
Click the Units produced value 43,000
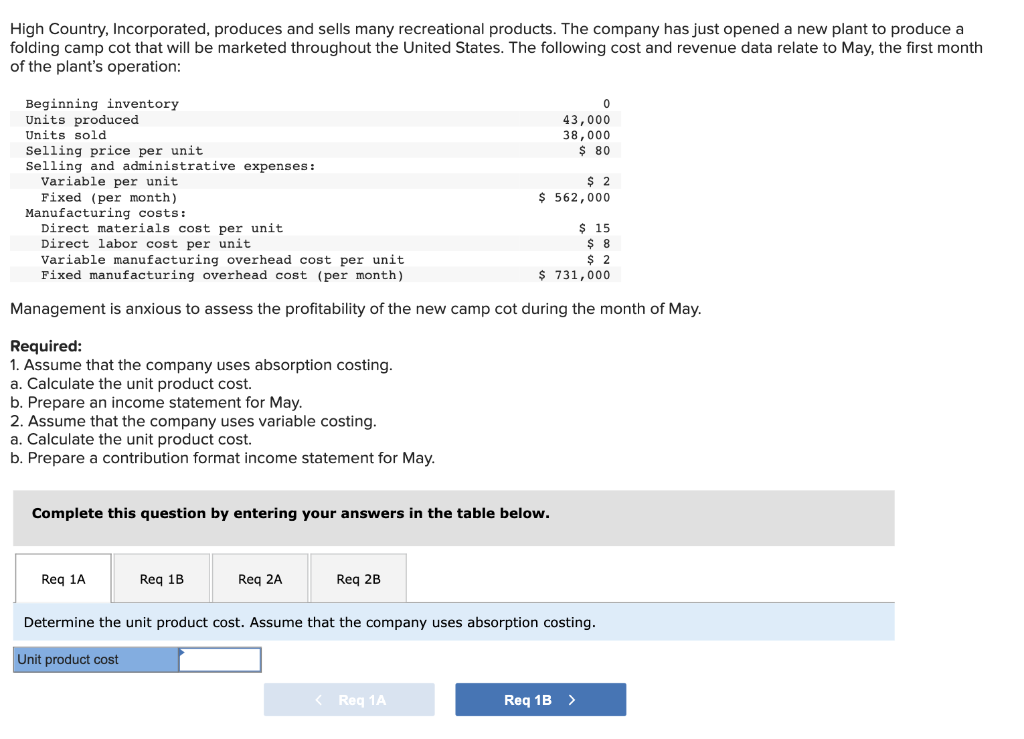coord(586,119)
